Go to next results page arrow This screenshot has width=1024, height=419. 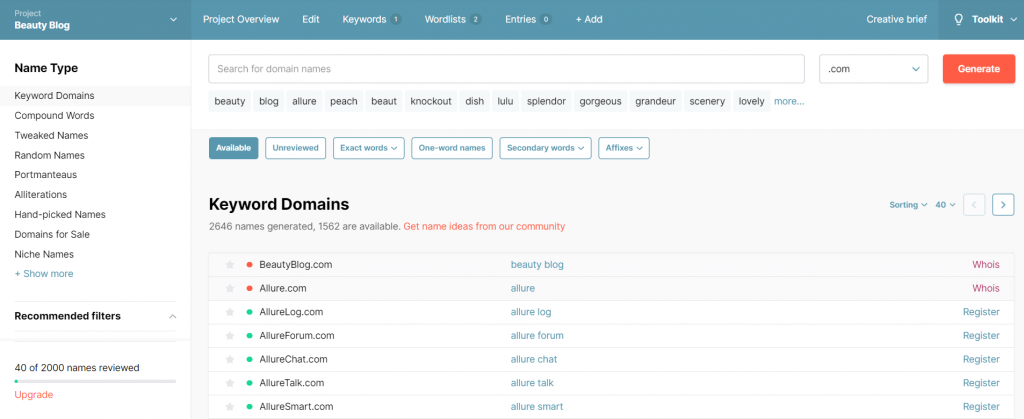point(1003,204)
